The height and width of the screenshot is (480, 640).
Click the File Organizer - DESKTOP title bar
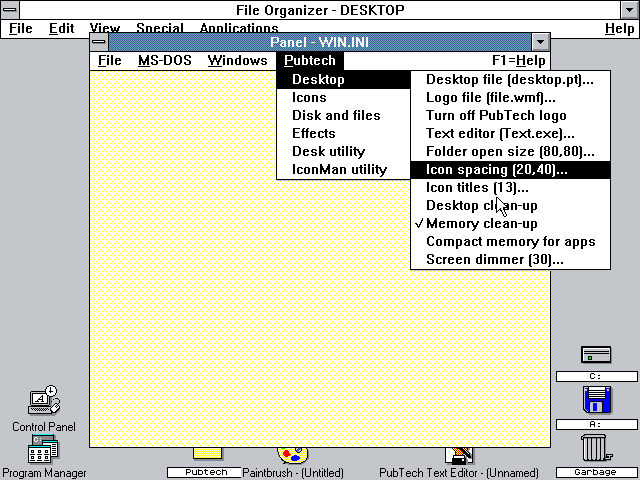[x=320, y=9]
